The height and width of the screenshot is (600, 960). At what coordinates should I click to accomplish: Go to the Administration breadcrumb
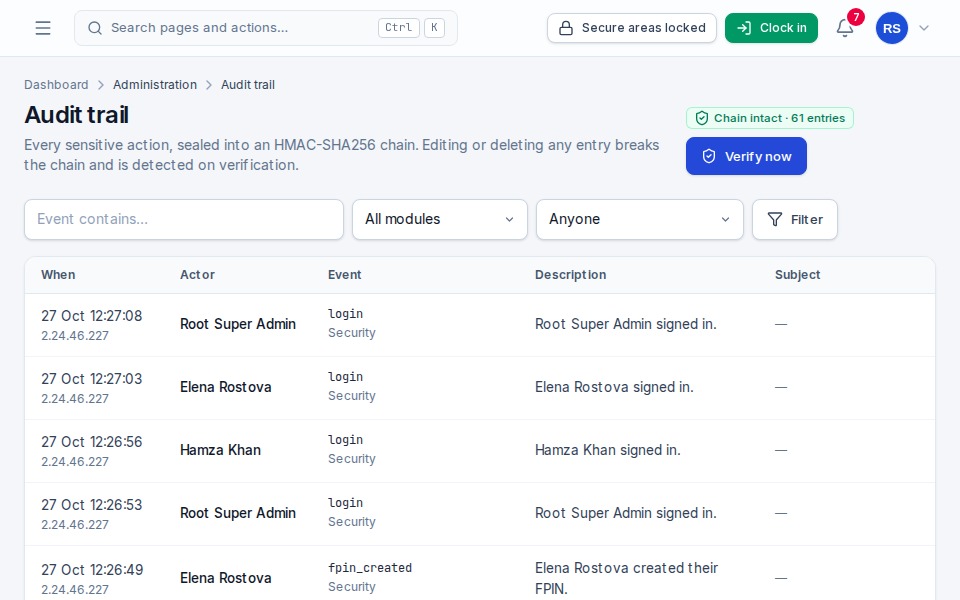click(x=155, y=84)
